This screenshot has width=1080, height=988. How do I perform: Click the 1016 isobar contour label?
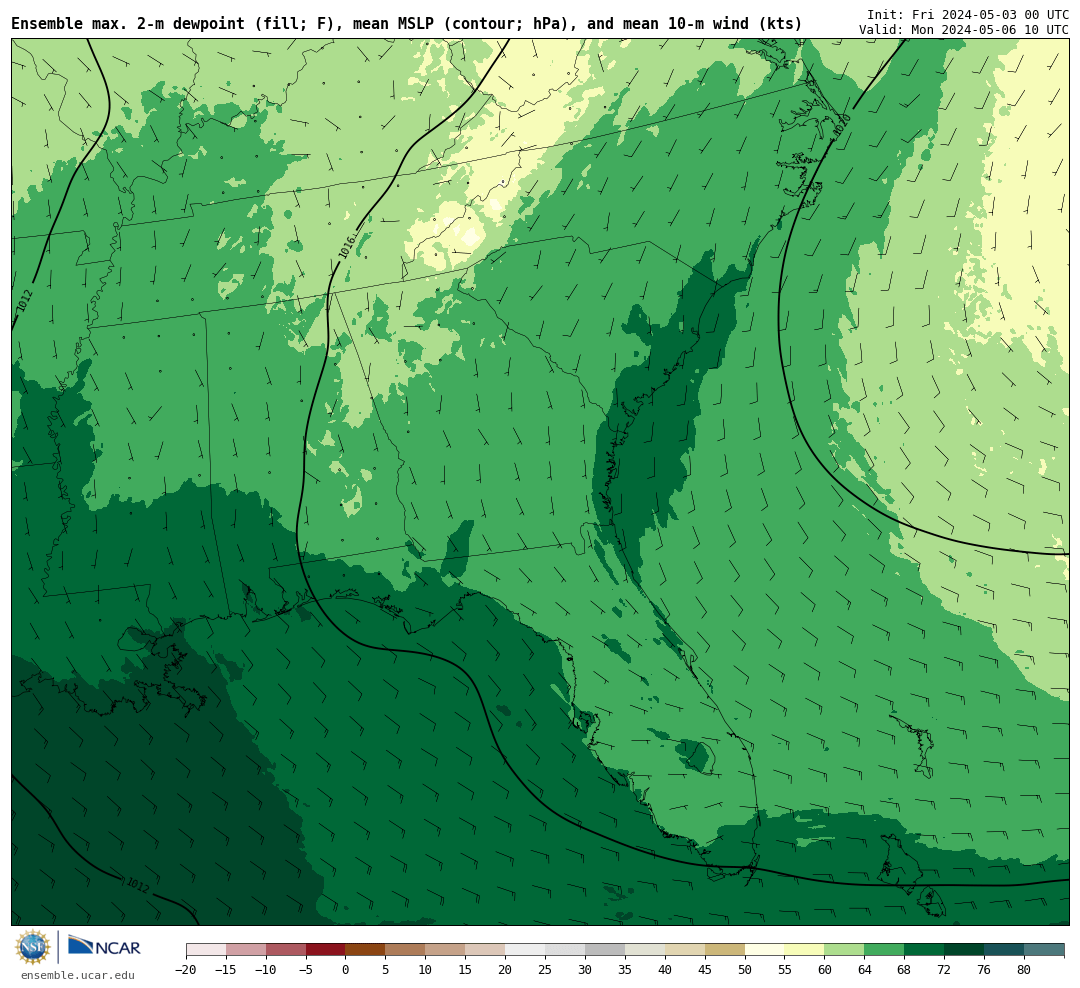point(347,247)
